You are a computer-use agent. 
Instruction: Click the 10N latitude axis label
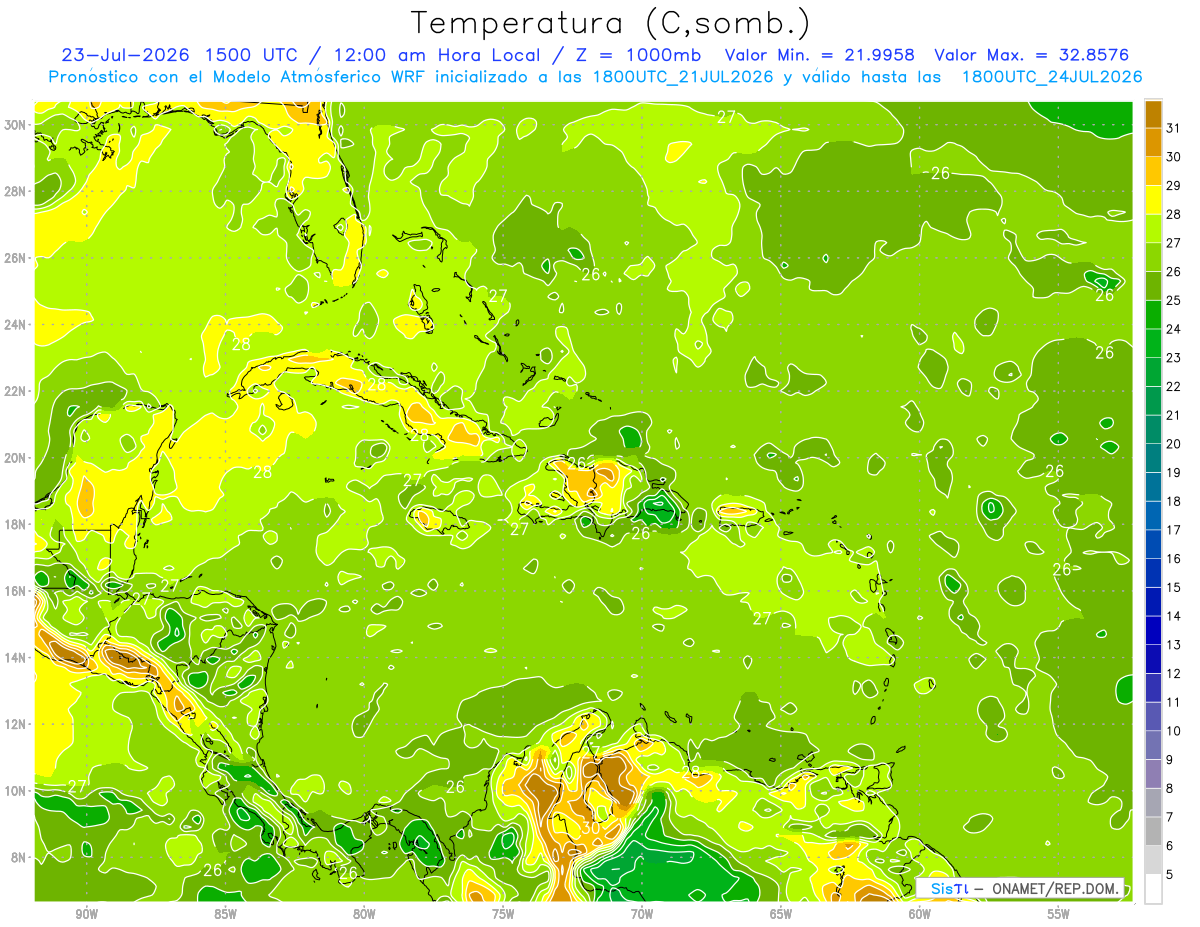17,791
